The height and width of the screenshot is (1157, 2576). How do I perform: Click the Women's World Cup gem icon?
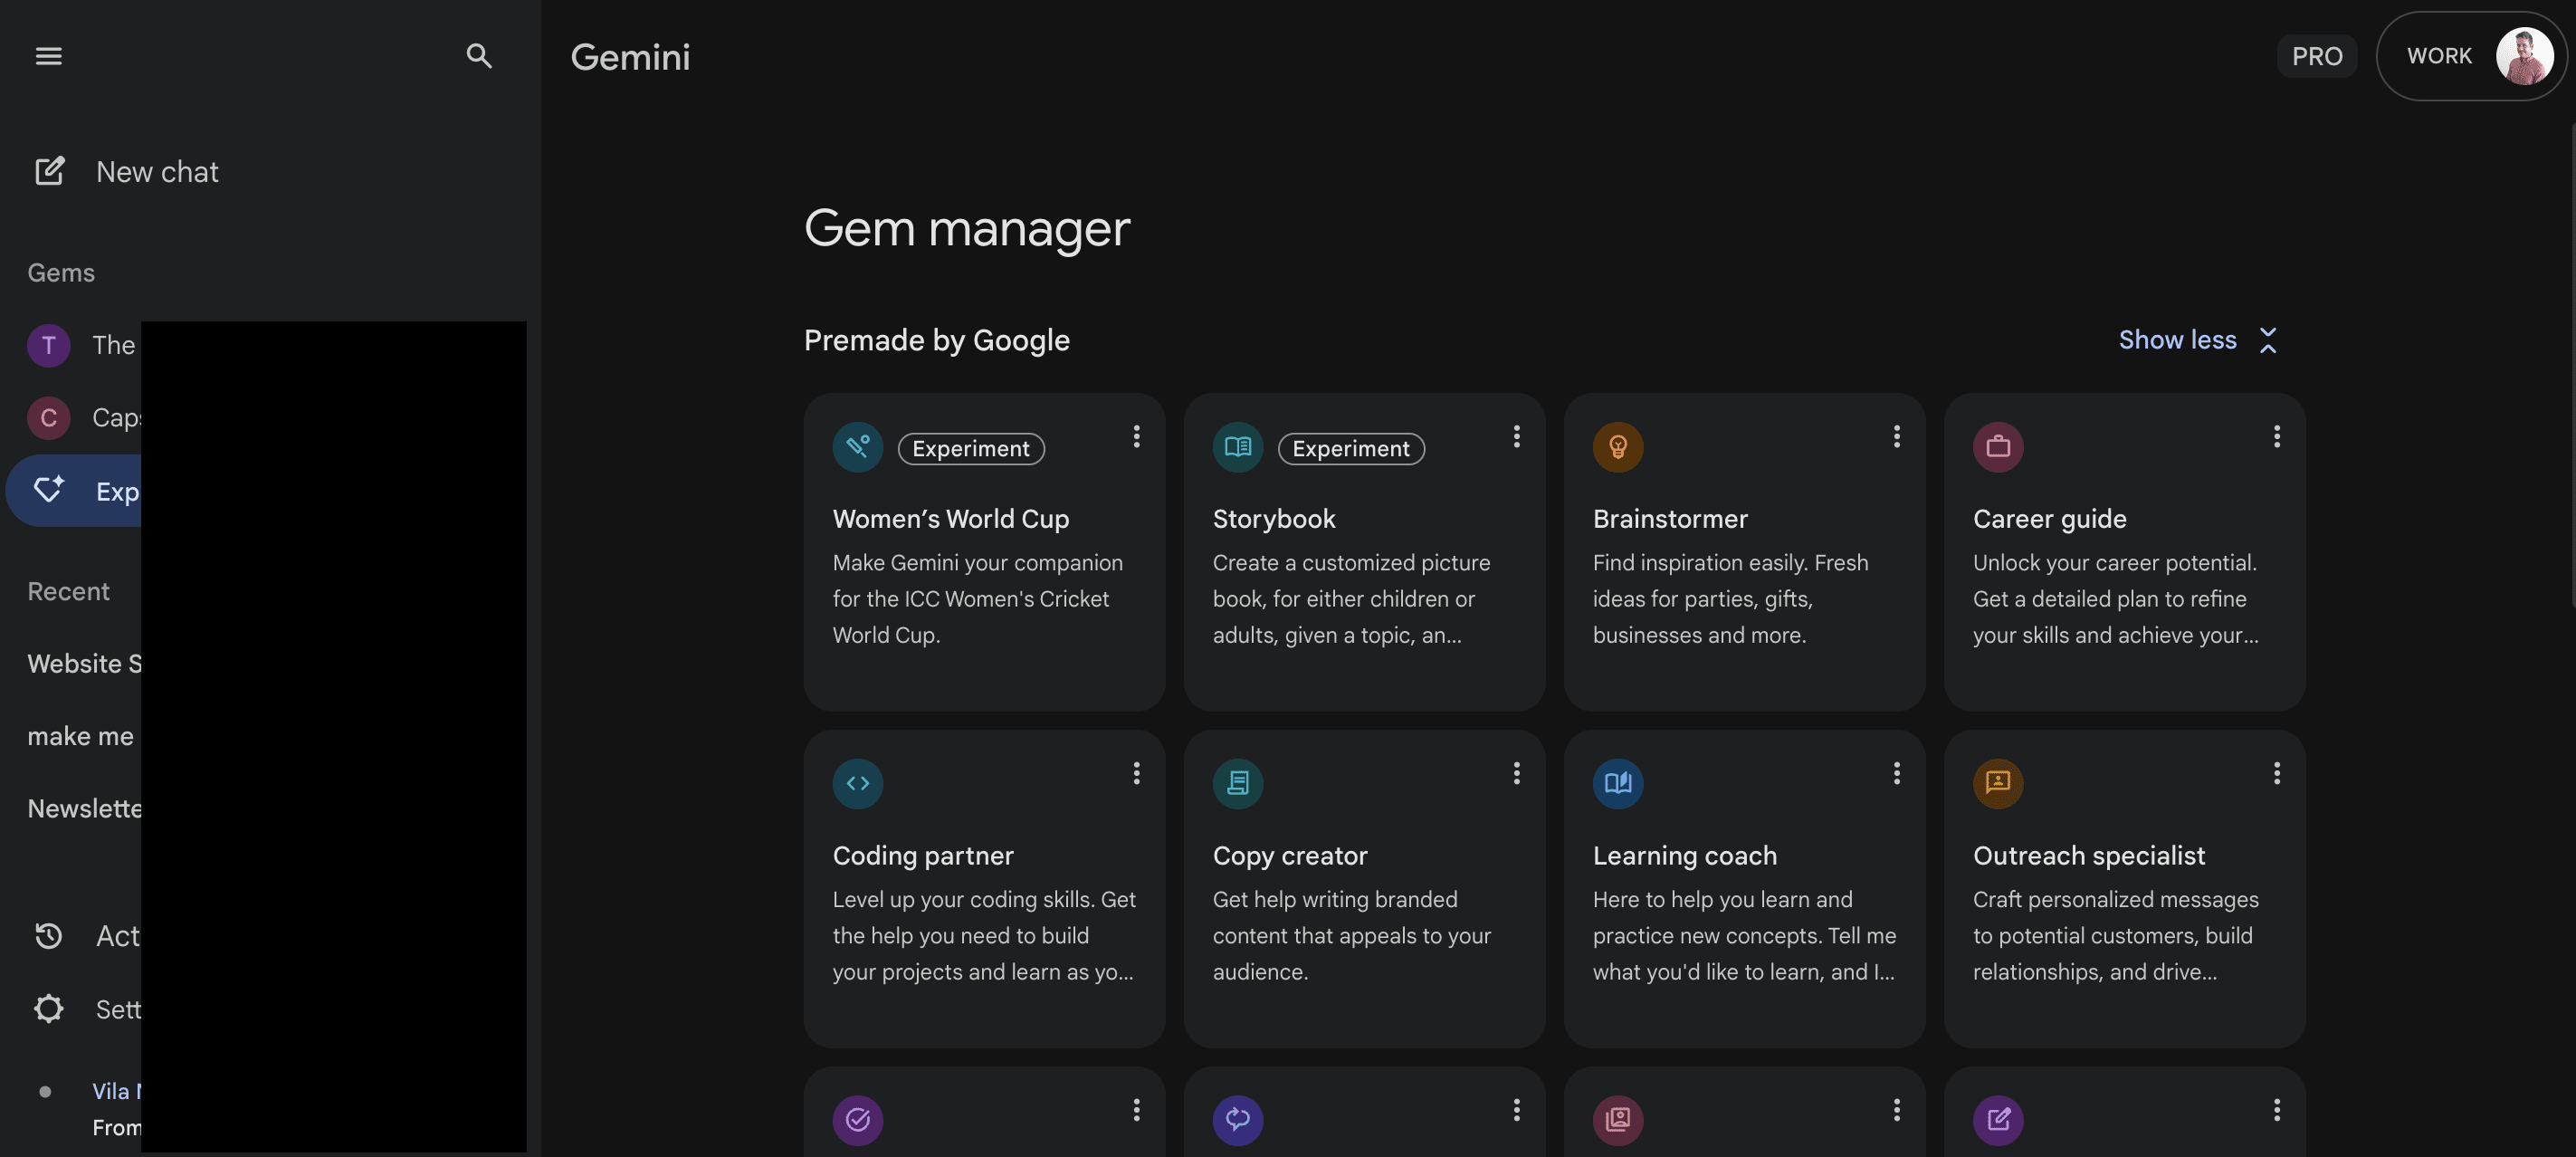[x=857, y=447]
